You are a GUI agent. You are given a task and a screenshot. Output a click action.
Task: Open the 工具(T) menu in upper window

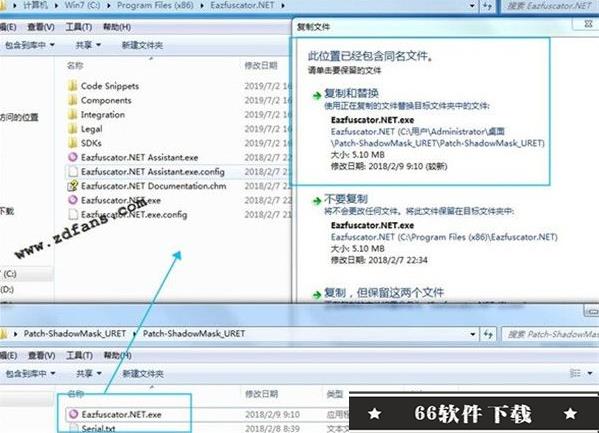coord(79,27)
